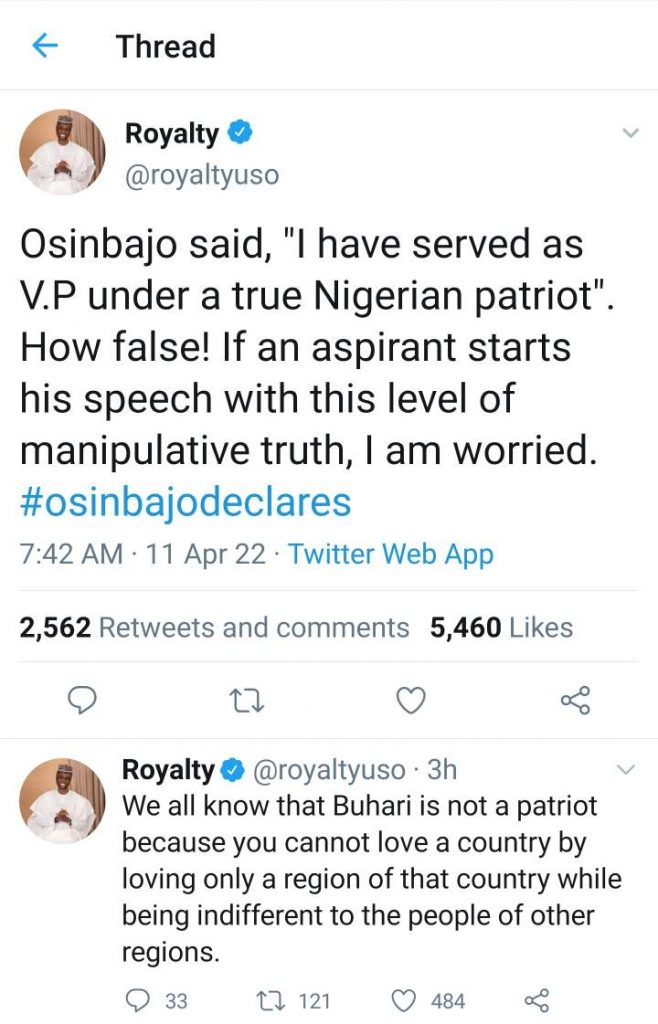Open the Twitter Web App source link
Viewport: 658px width, 1024px height.
tap(391, 554)
